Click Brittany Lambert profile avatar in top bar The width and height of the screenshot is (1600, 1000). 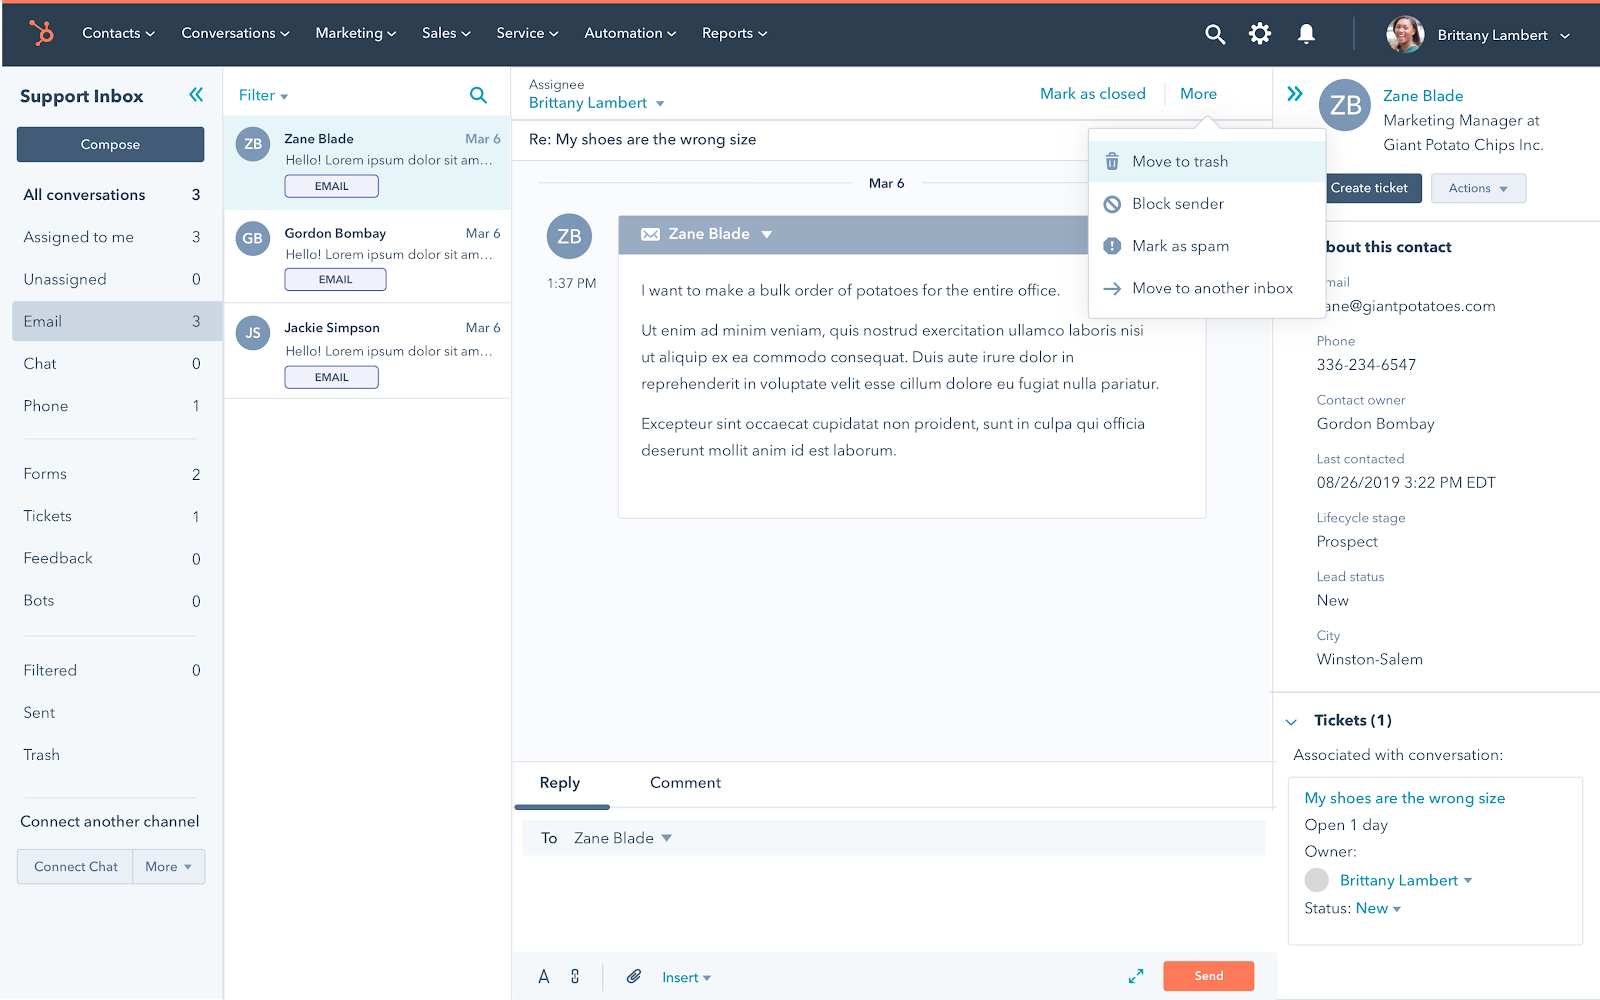point(1405,34)
